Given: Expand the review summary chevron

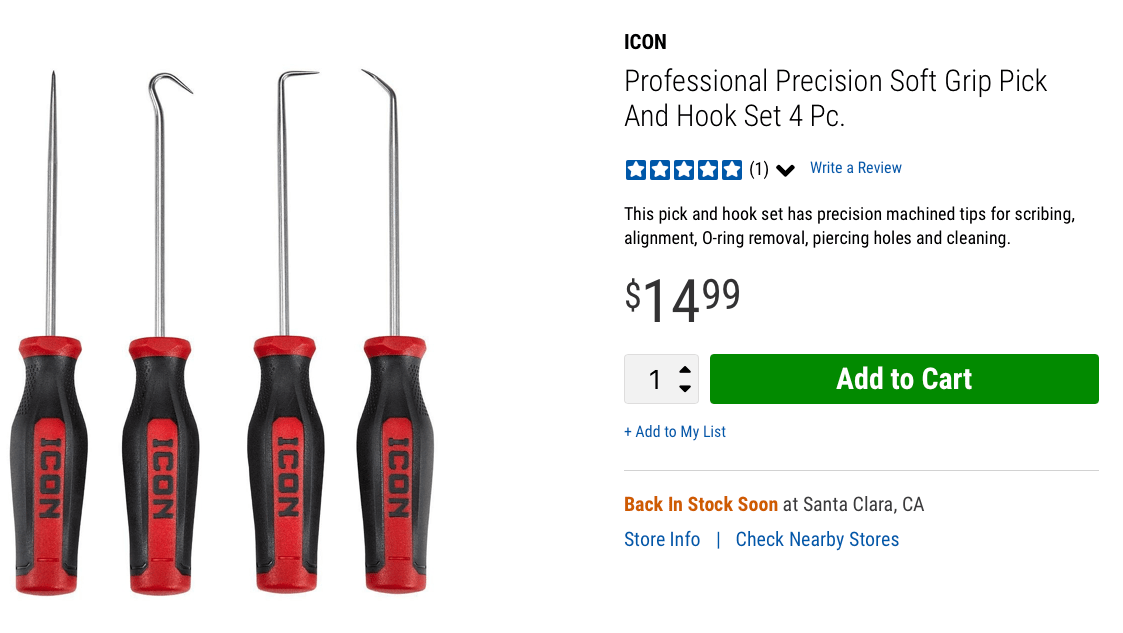Looking at the screenshot, I should 785,169.
